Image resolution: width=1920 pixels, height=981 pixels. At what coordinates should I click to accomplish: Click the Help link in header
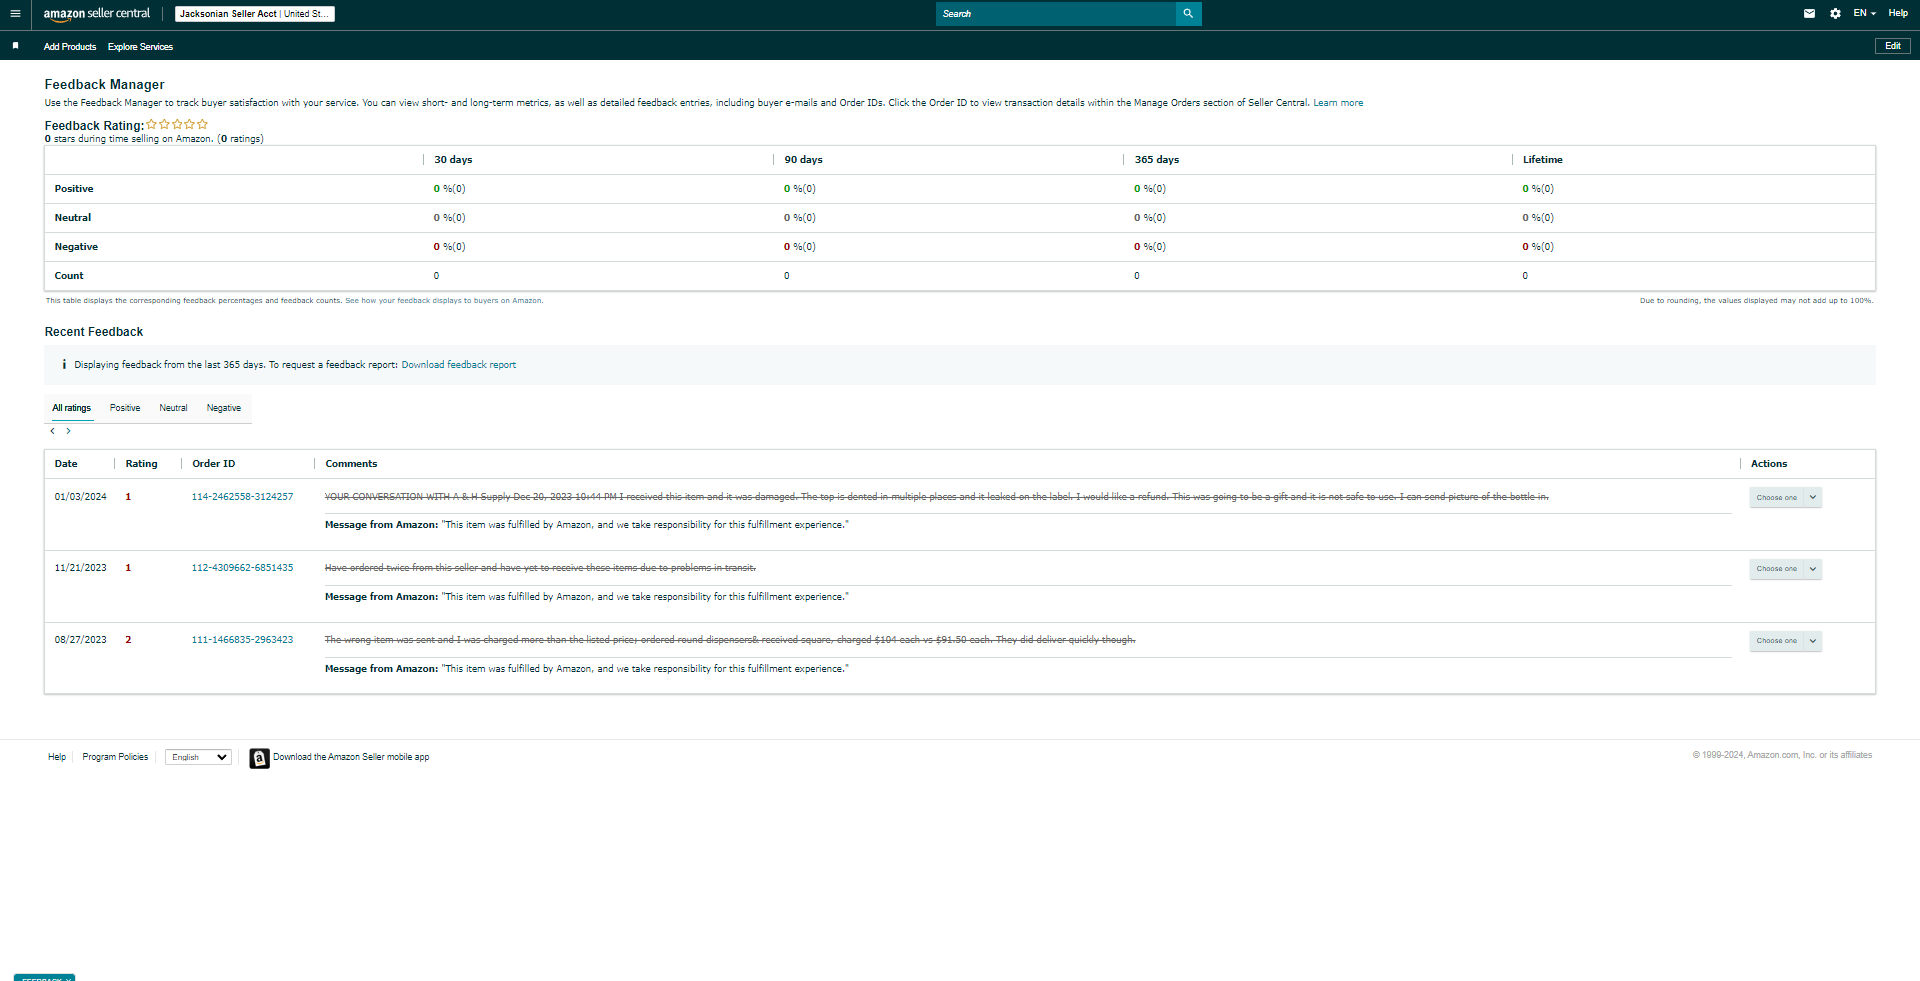pos(1898,14)
